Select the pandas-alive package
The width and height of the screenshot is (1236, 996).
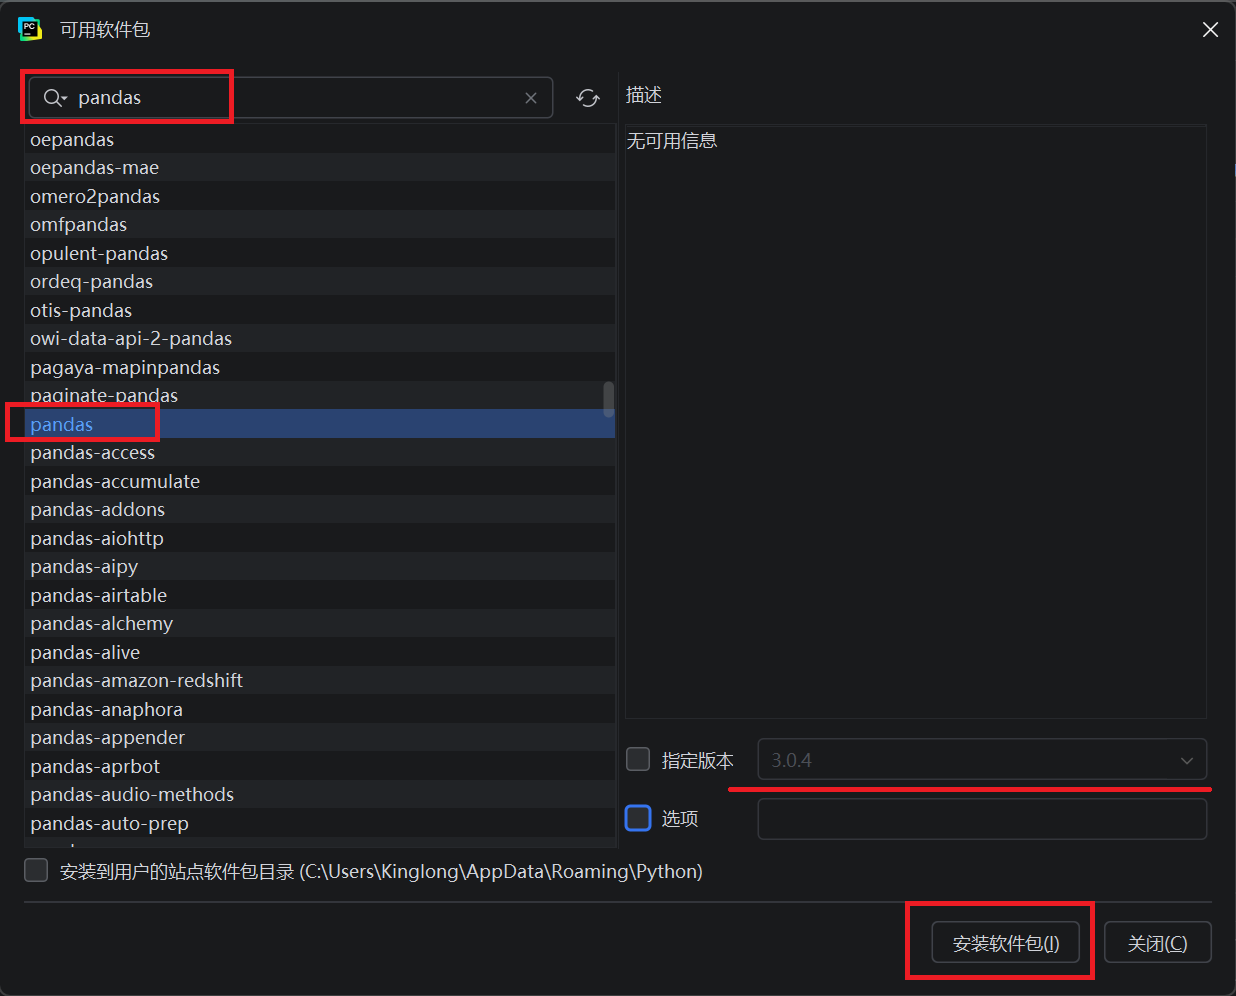(x=319, y=652)
